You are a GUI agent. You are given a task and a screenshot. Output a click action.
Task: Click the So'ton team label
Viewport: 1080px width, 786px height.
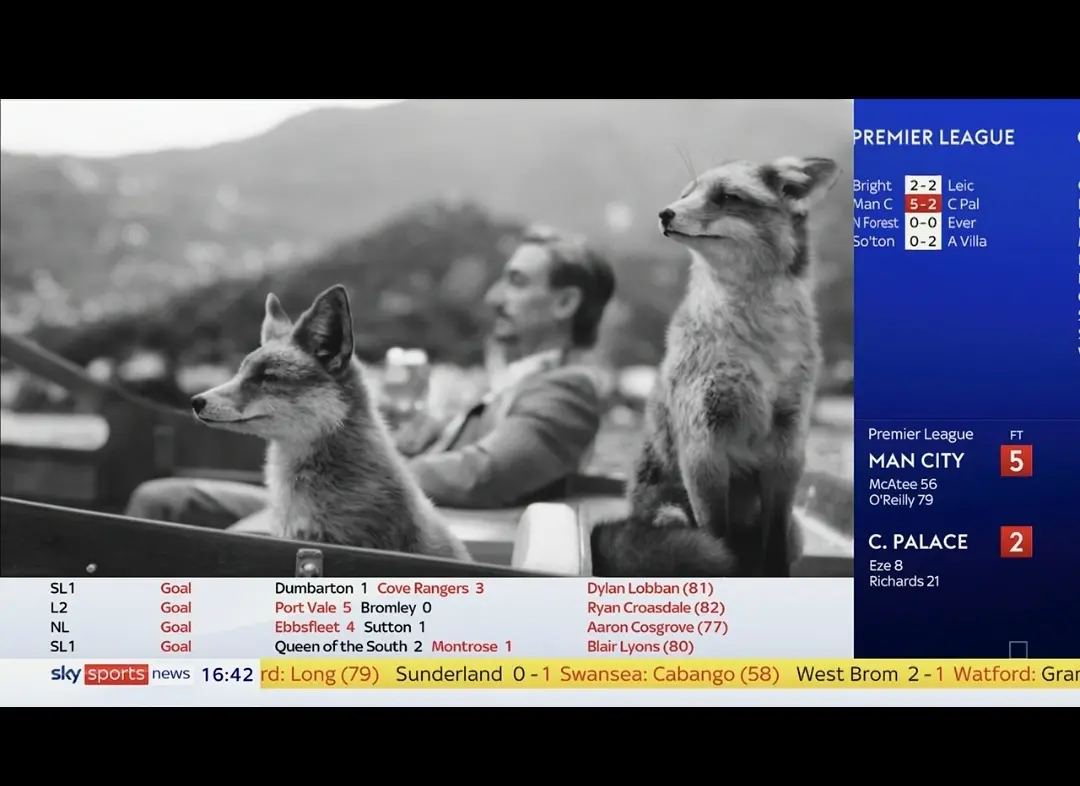[874, 241]
